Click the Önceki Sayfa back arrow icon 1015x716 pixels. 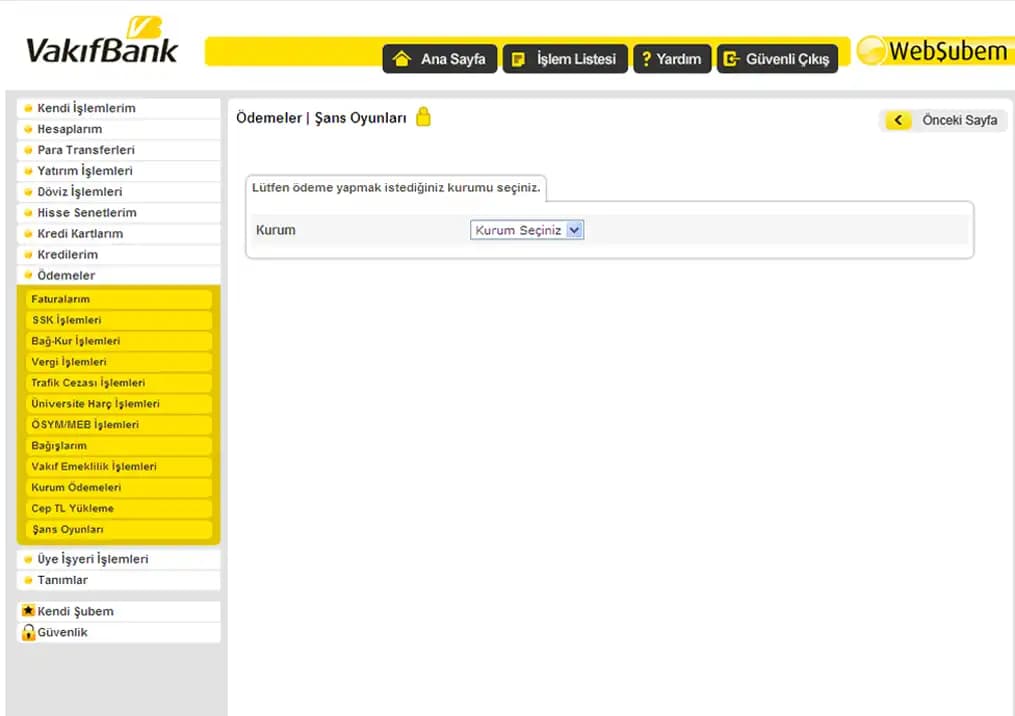(898, 120)
